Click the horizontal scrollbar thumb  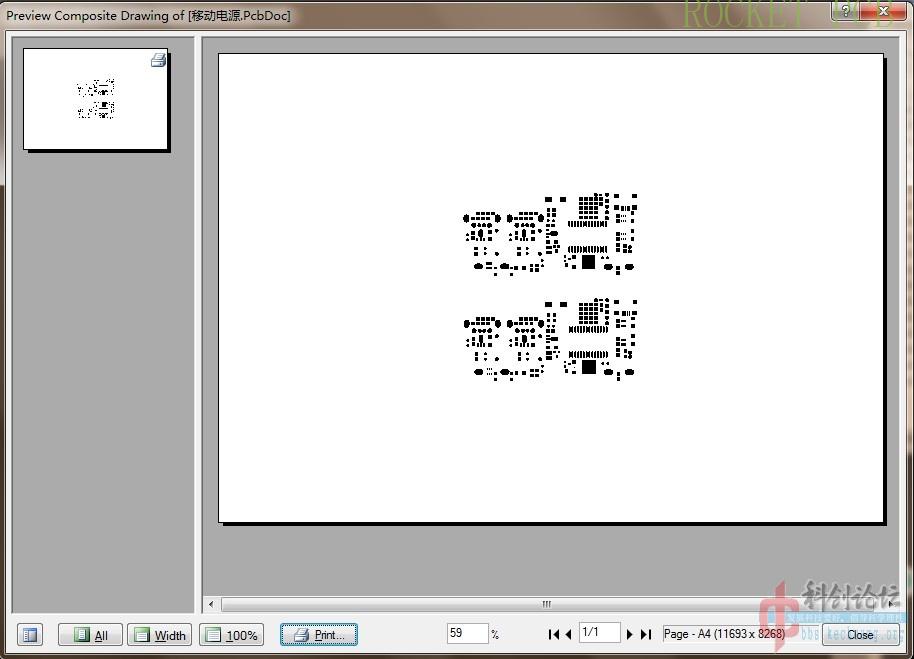coord(546,604)
